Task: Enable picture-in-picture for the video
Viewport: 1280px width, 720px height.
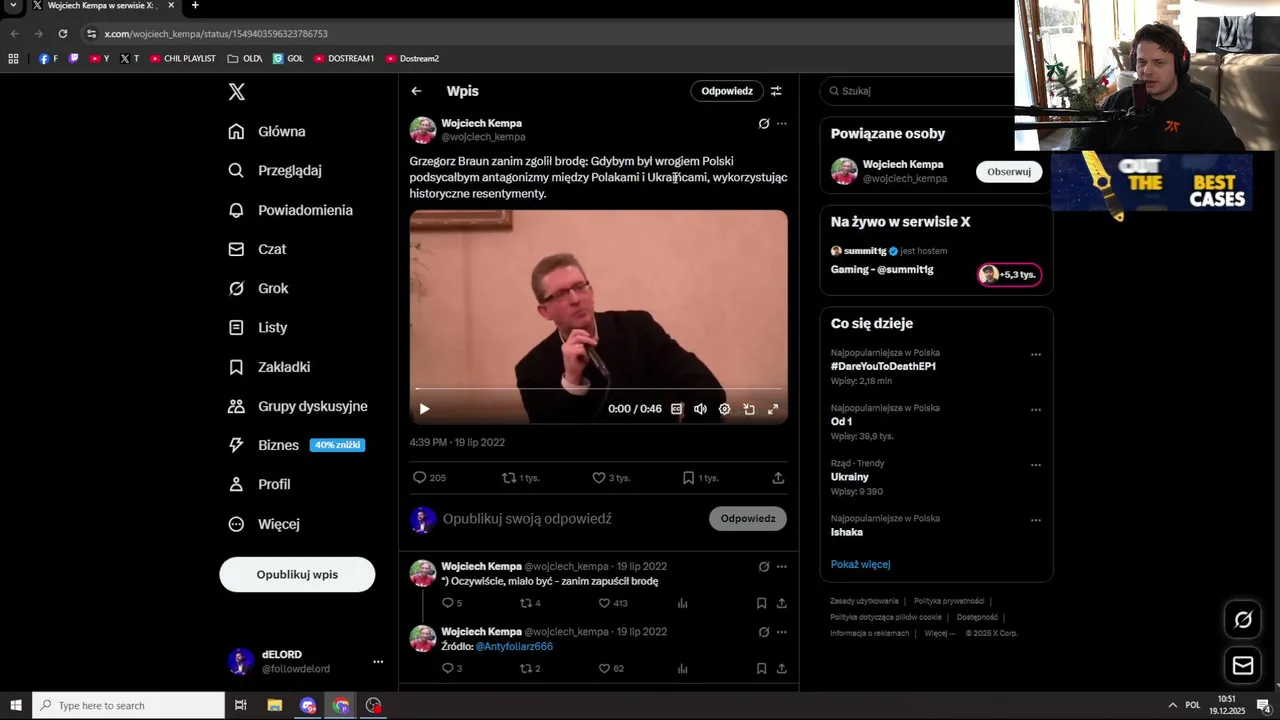Action: [x=749, y=409]
